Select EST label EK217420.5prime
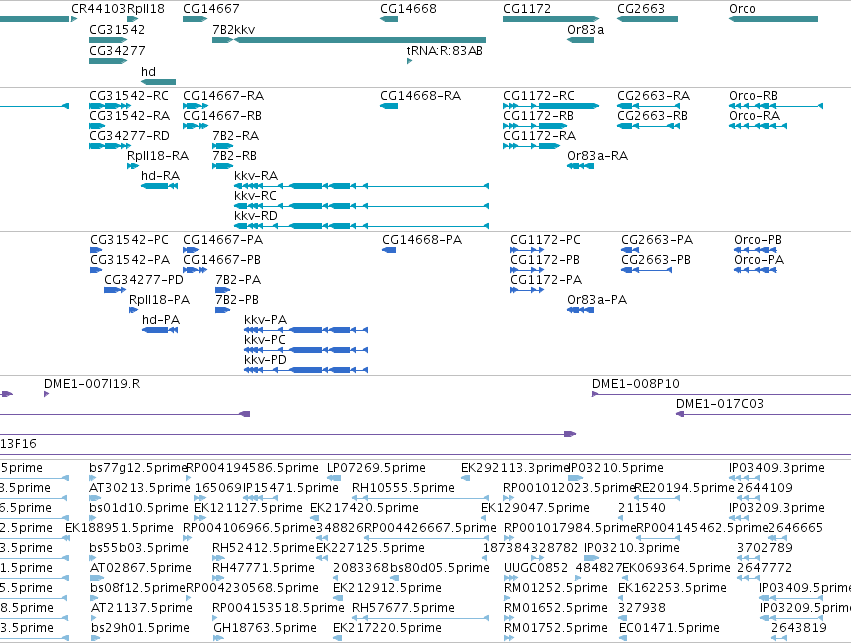This screenshot has height=643, width=851. (x=364, y=508)
